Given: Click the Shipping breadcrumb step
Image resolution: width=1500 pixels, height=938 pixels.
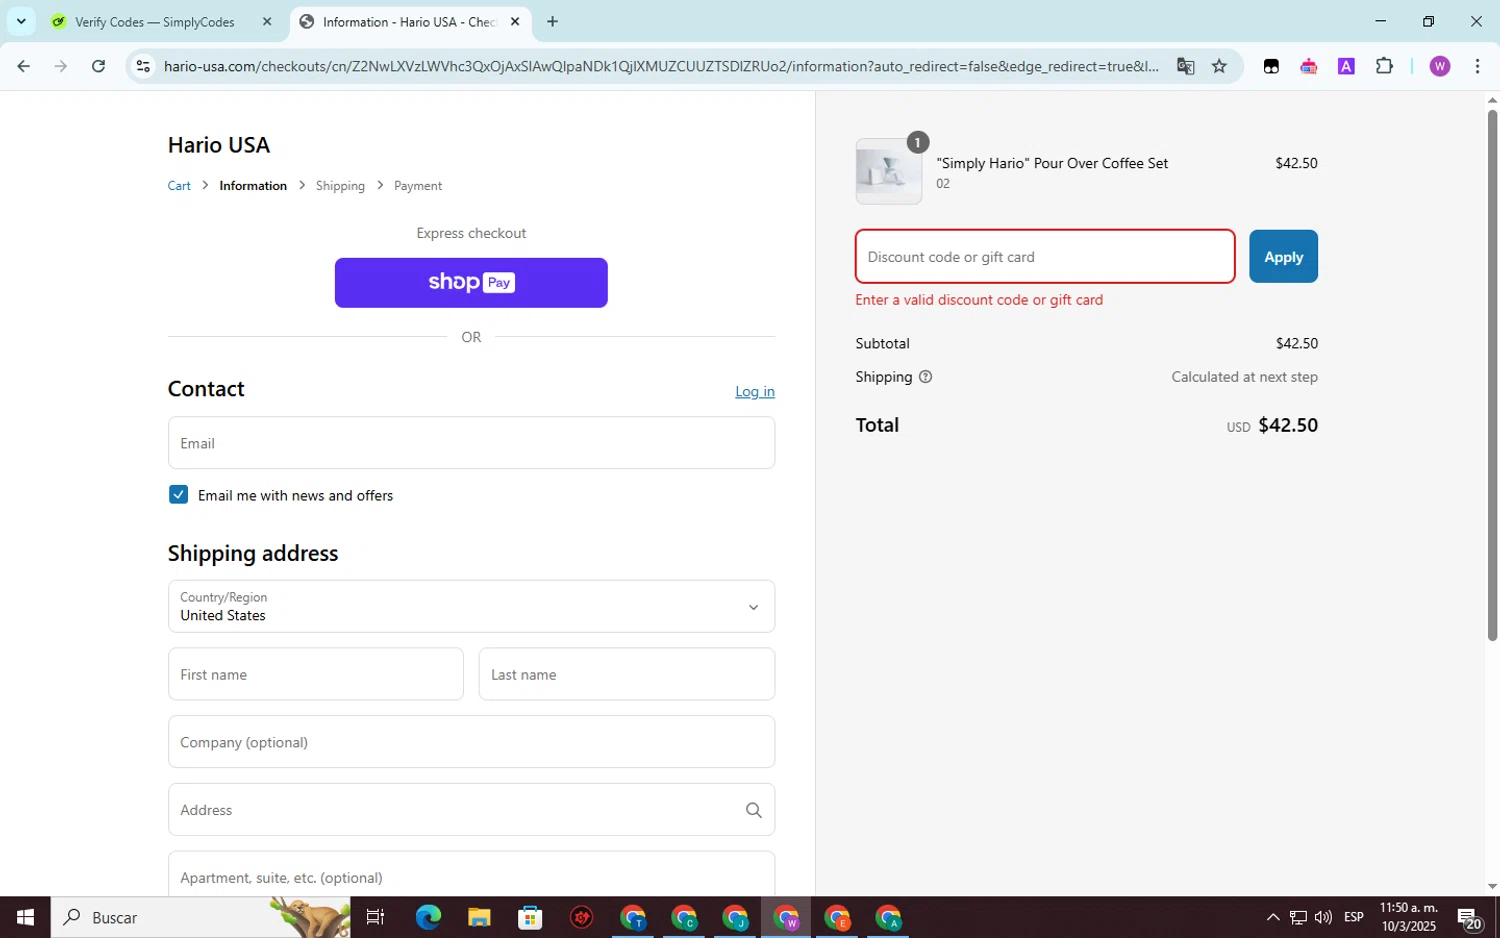Looking at the screenshot, I should pos(340,186).
